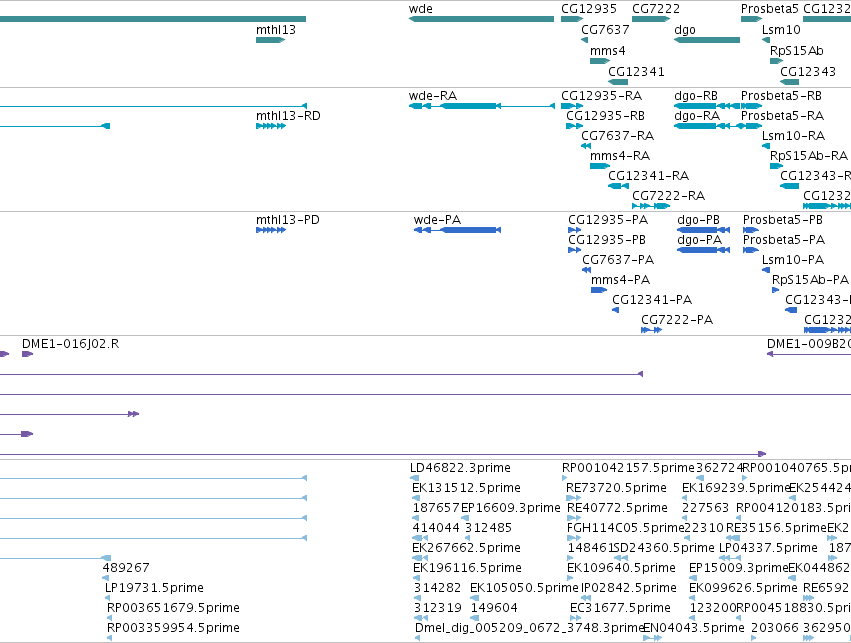Select the EK109640.5prime EST label

pos(621,568)
